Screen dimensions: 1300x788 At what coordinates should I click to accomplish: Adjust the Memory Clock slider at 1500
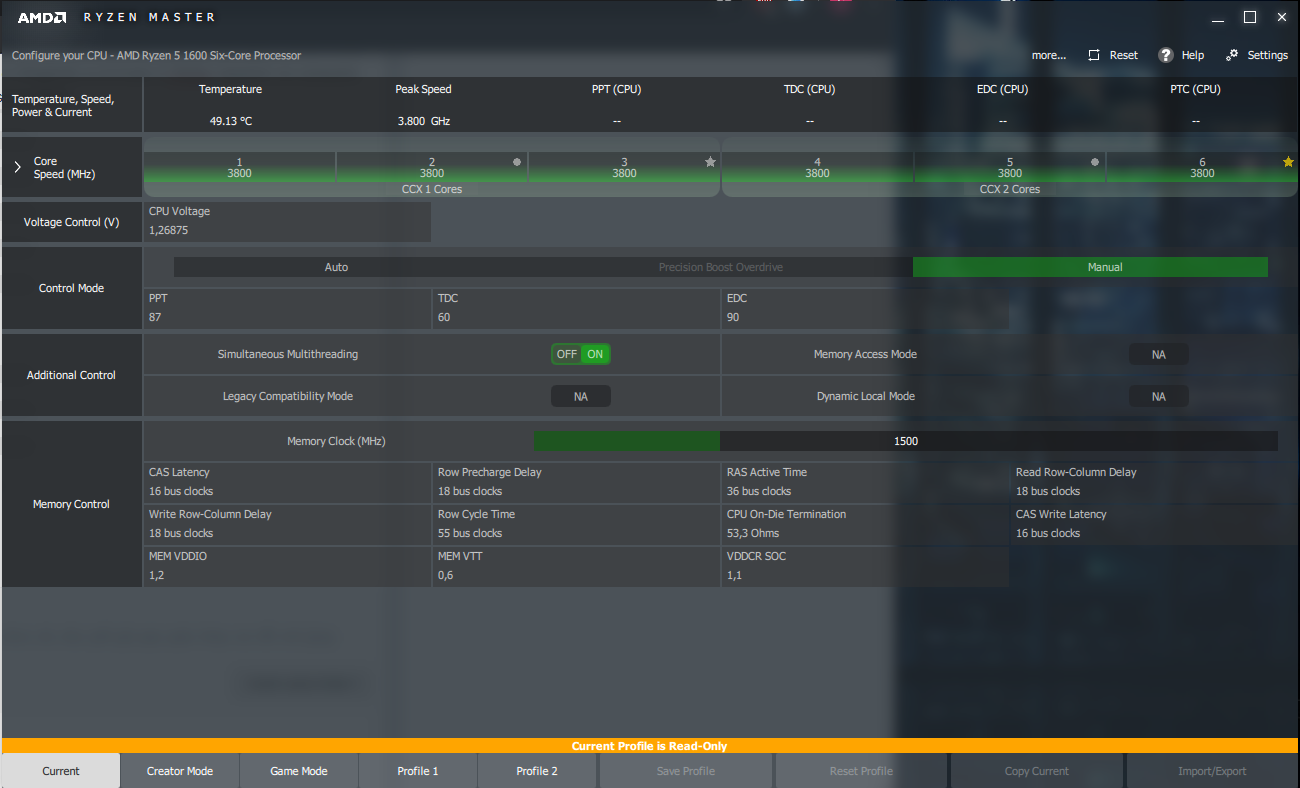(x=905, y=441)
